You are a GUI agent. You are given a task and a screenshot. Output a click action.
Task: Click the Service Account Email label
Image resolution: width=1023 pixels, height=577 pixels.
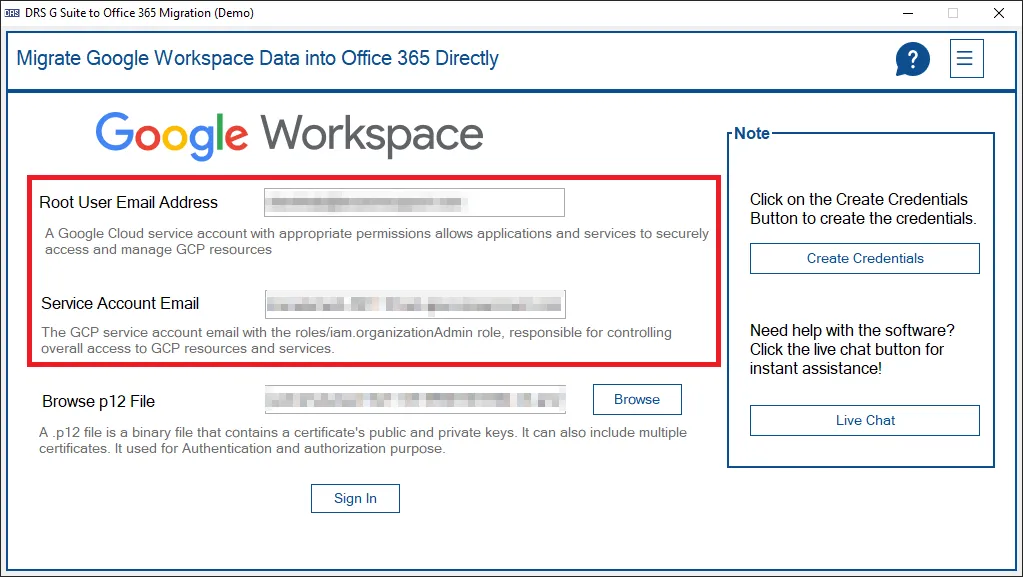[120, 303]
